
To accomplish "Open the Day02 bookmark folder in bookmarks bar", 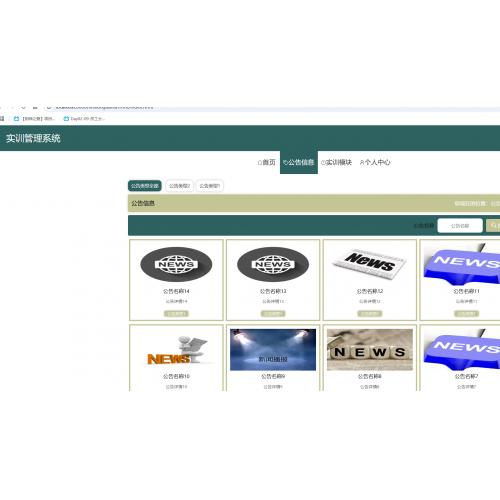I will pos(84,119).
